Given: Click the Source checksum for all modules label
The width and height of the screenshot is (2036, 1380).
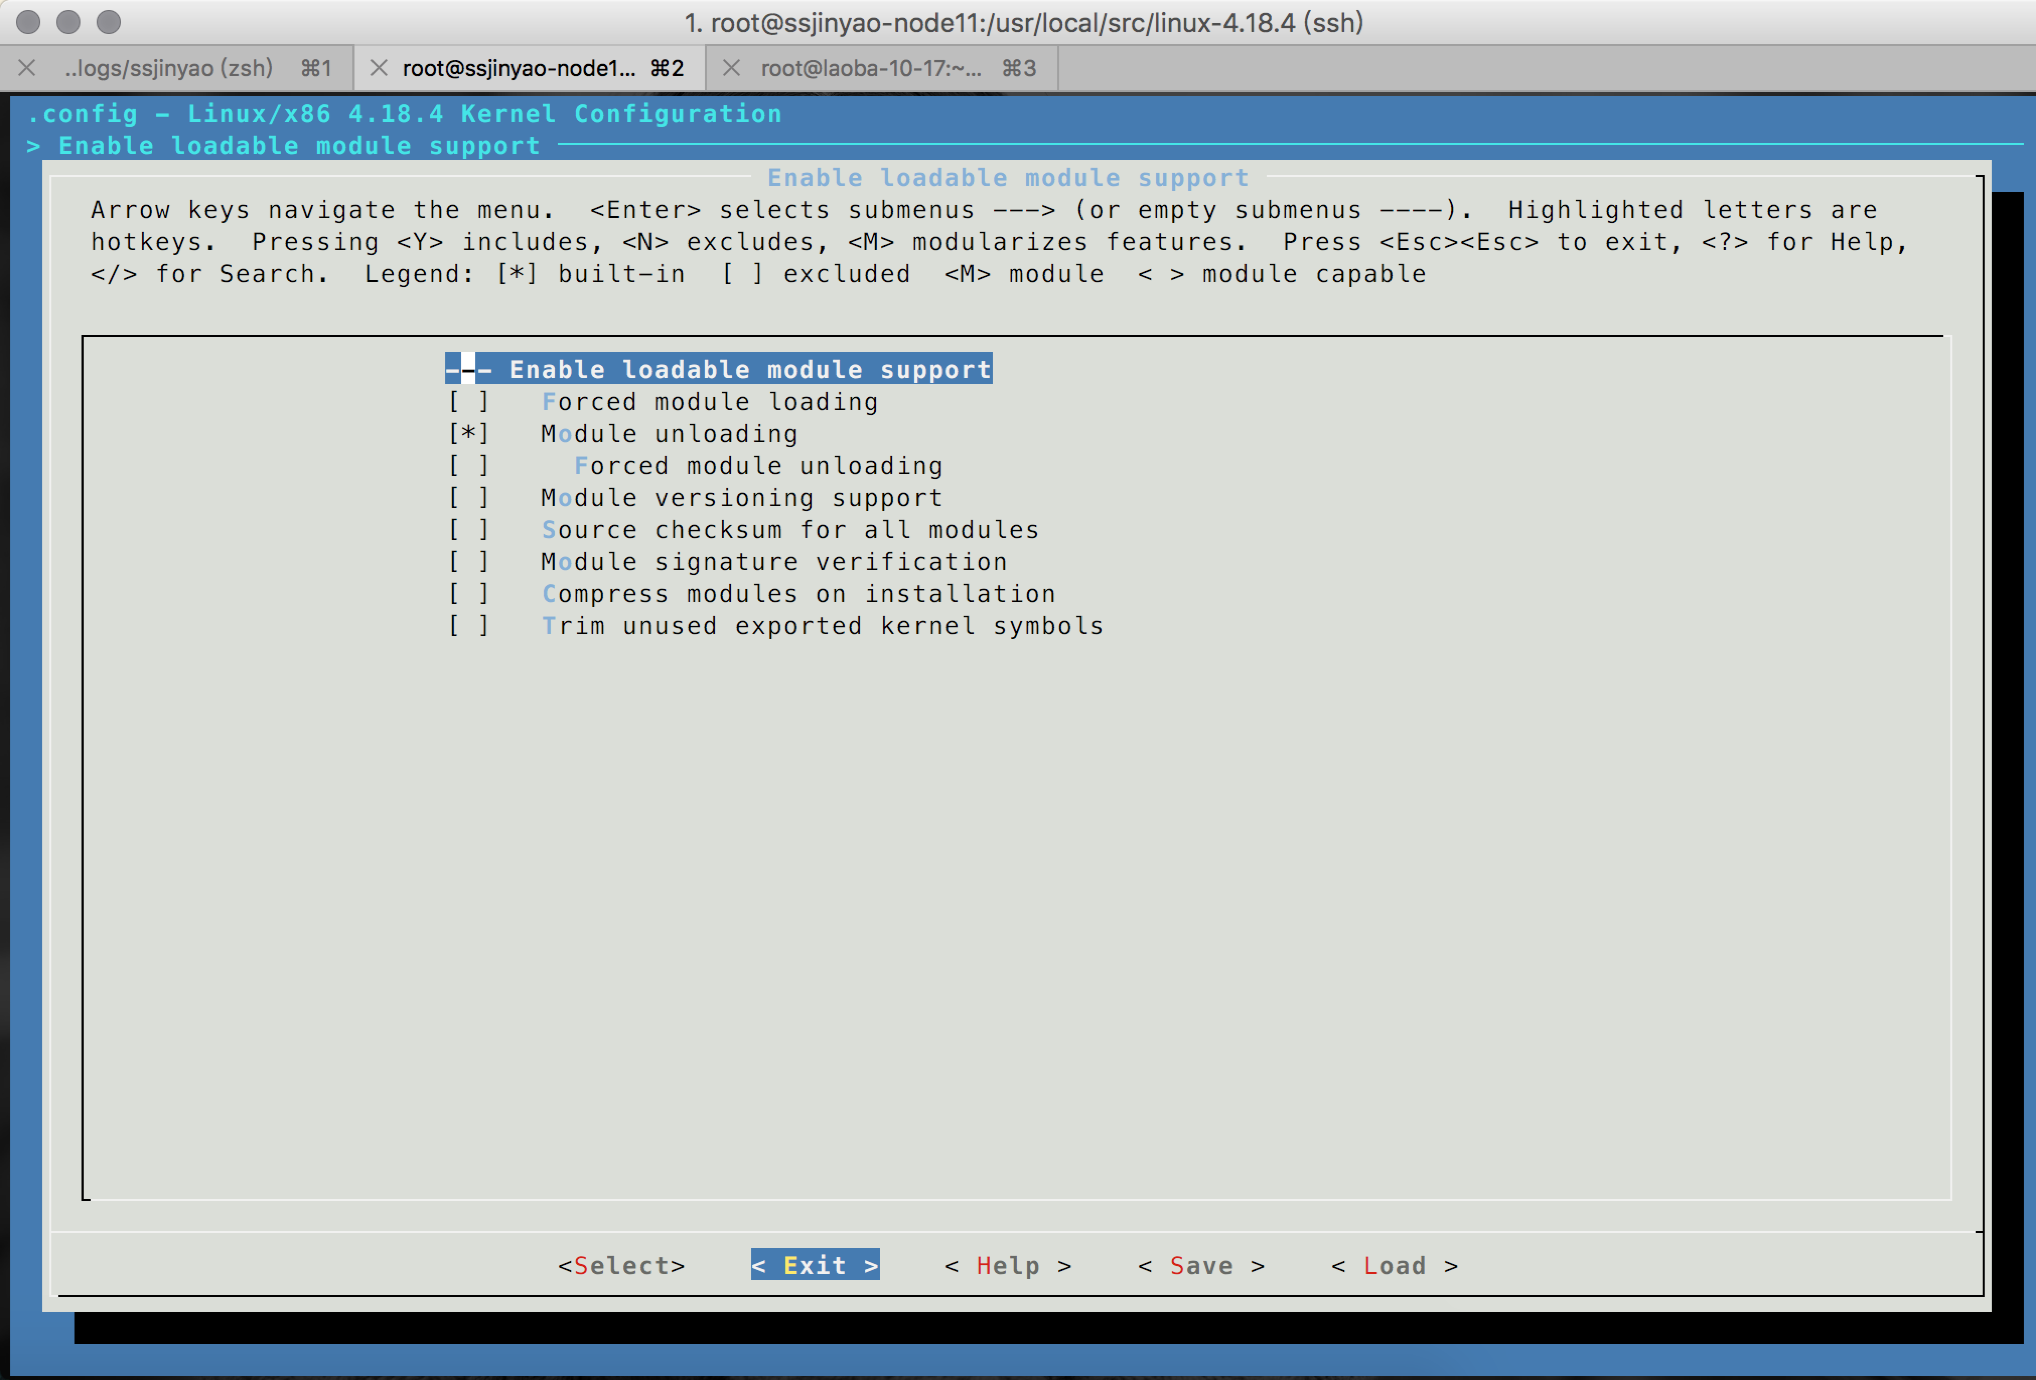Looking at the screenshot, I should pyautogui.click(x=790, y=530).
